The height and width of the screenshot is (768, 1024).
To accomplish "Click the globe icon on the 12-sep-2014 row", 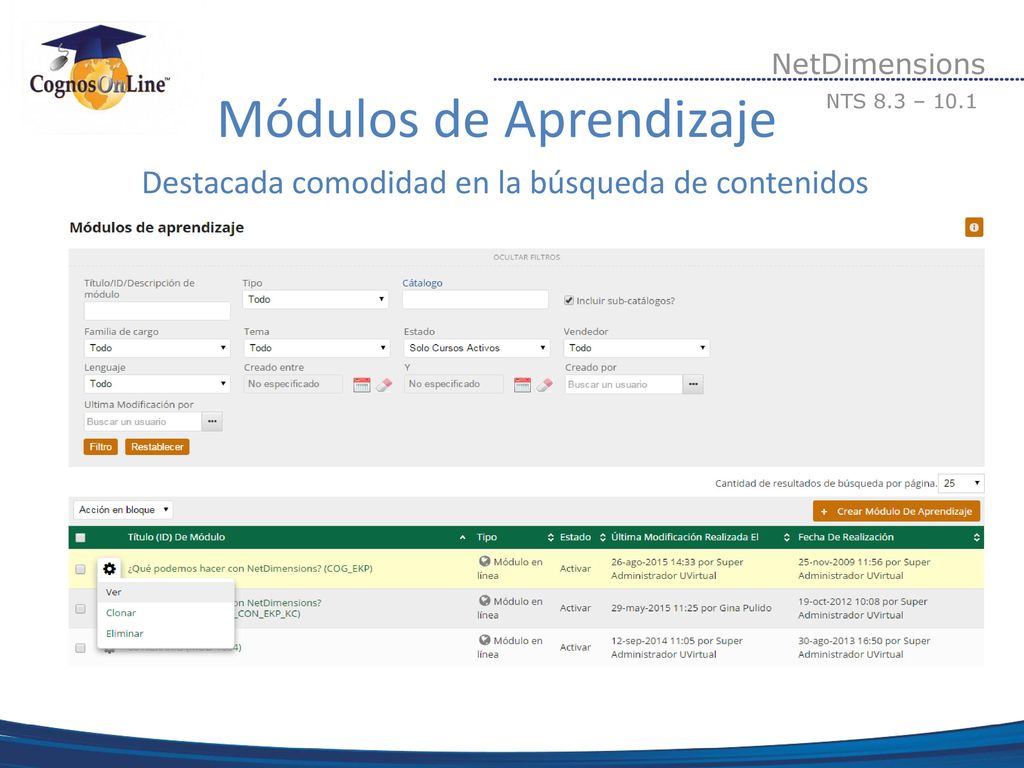I will coord(485,640).
